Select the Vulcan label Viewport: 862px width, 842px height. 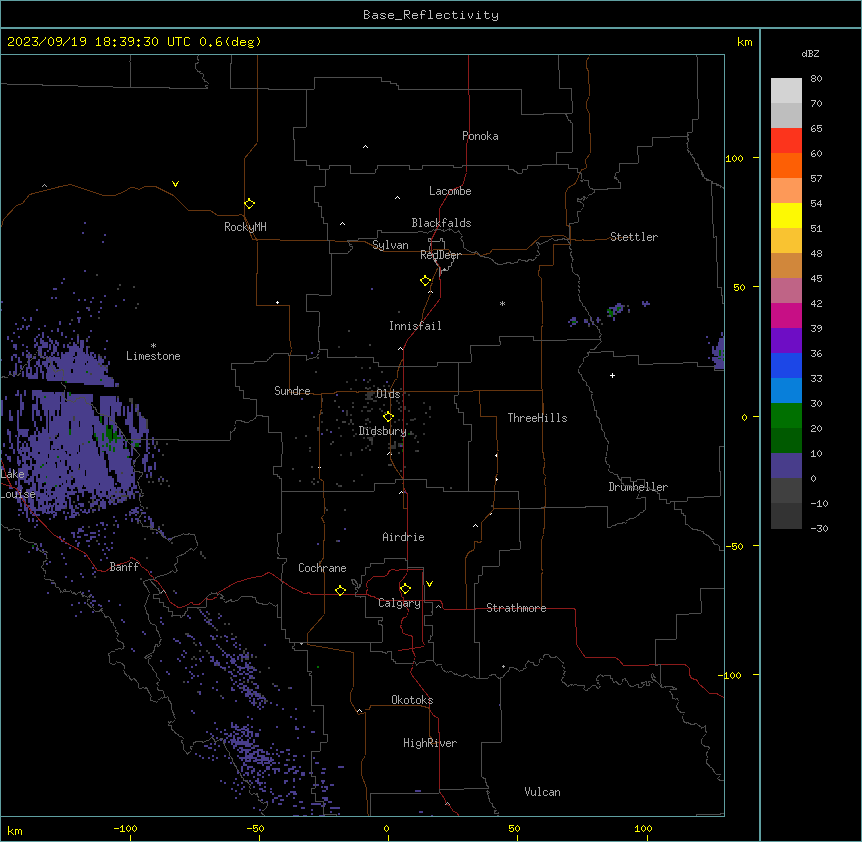542,792
